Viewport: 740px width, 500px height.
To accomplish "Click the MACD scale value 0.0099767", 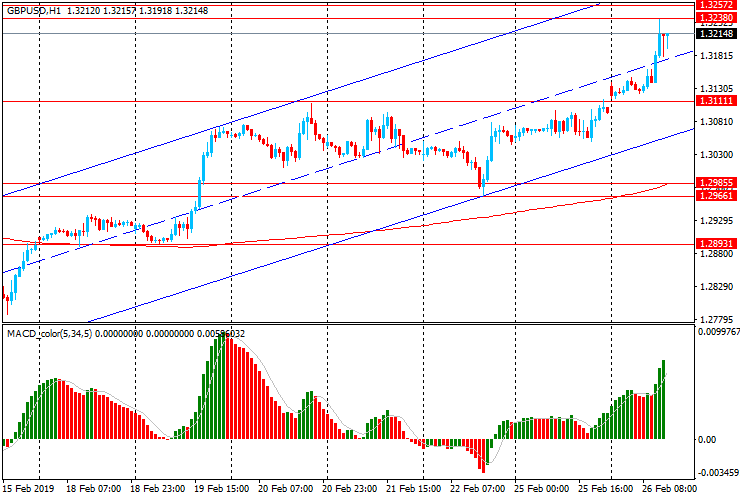I will [718, 331].
